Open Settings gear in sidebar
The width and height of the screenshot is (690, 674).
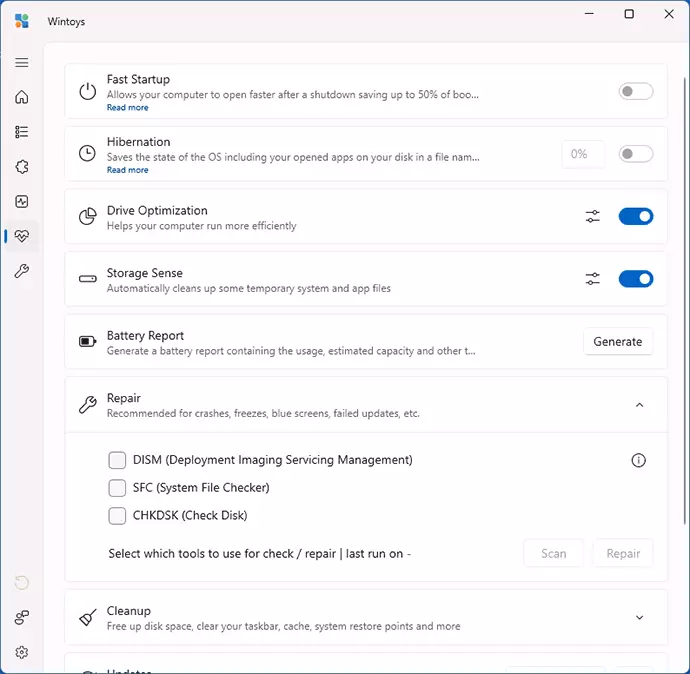tap(22, 652)
